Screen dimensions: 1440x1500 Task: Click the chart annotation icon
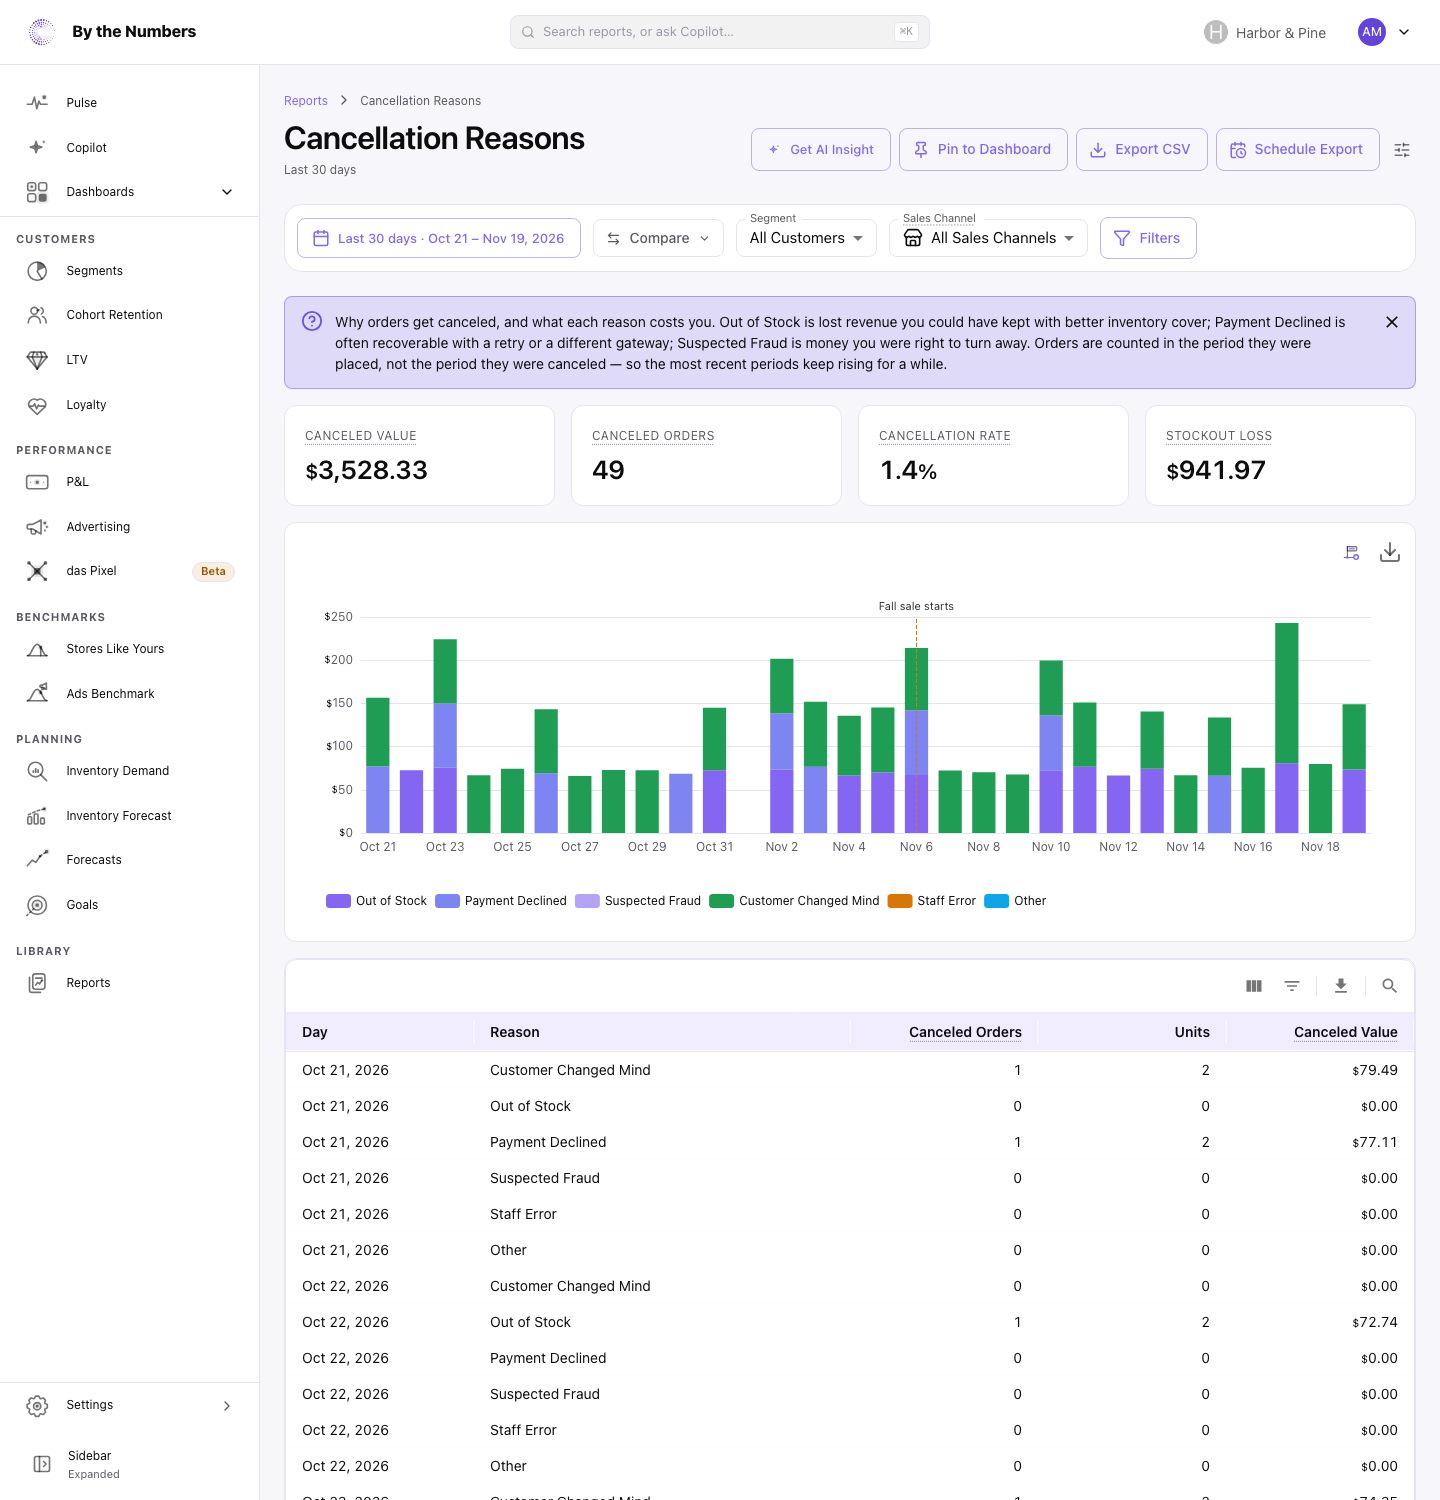tap(1352, 552)
